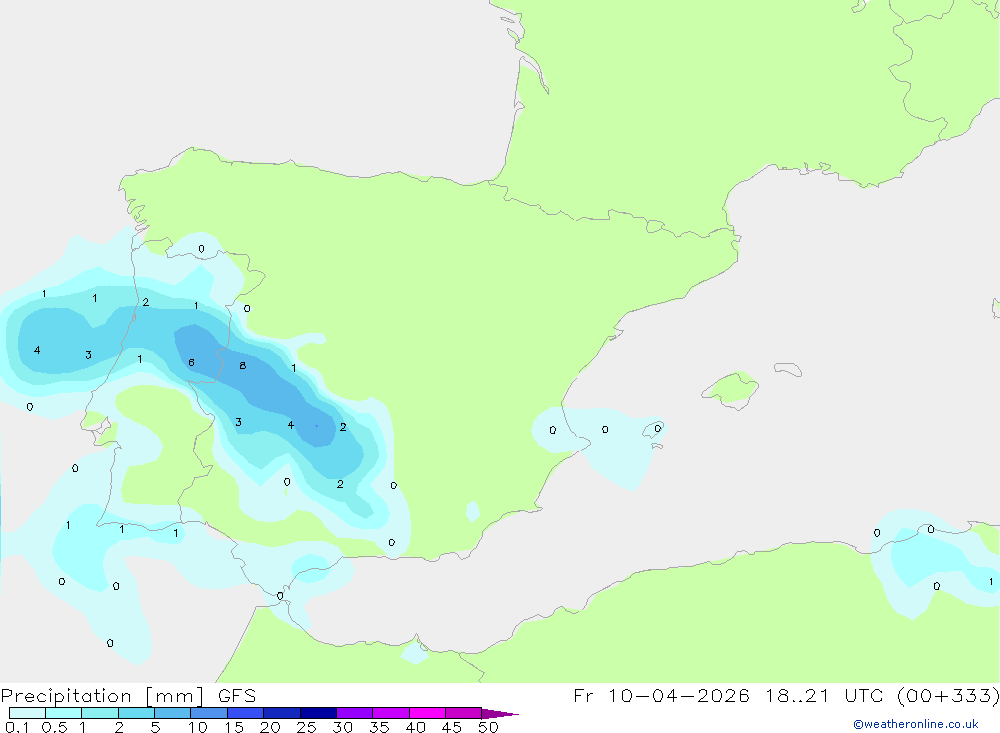This screenshot has height=733, width=1000.
Task: Select the 10–15 mm legend color box
Action: (209, 713)
